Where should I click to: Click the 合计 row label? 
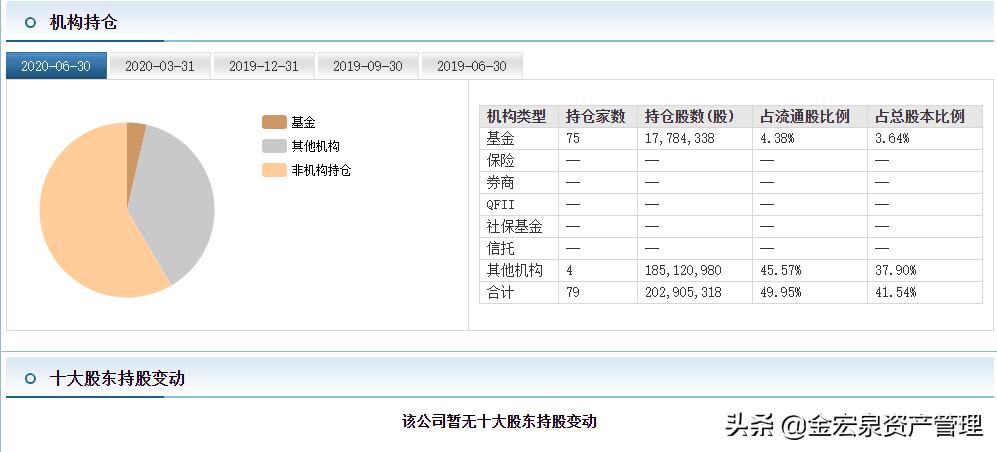click(x=500, y=292)
